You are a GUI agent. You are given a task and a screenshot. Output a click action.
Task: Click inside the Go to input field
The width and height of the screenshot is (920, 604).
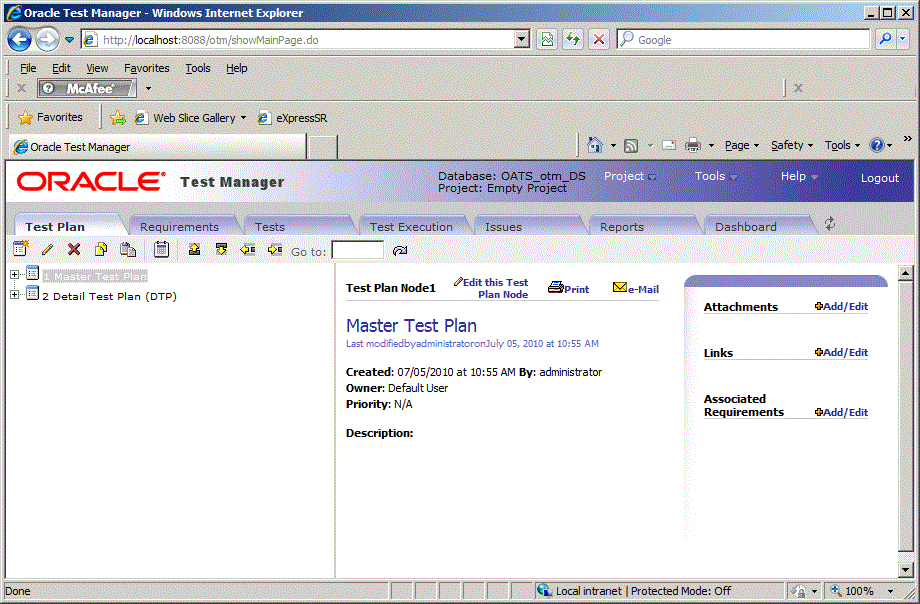click(356, 250)
